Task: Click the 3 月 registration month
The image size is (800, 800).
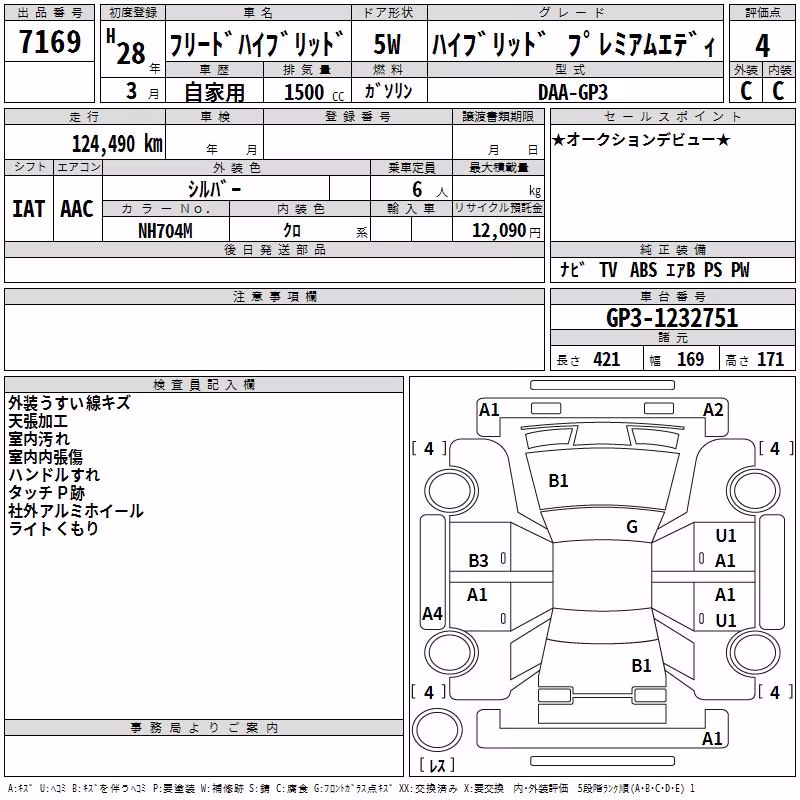Action: (142, 91)
